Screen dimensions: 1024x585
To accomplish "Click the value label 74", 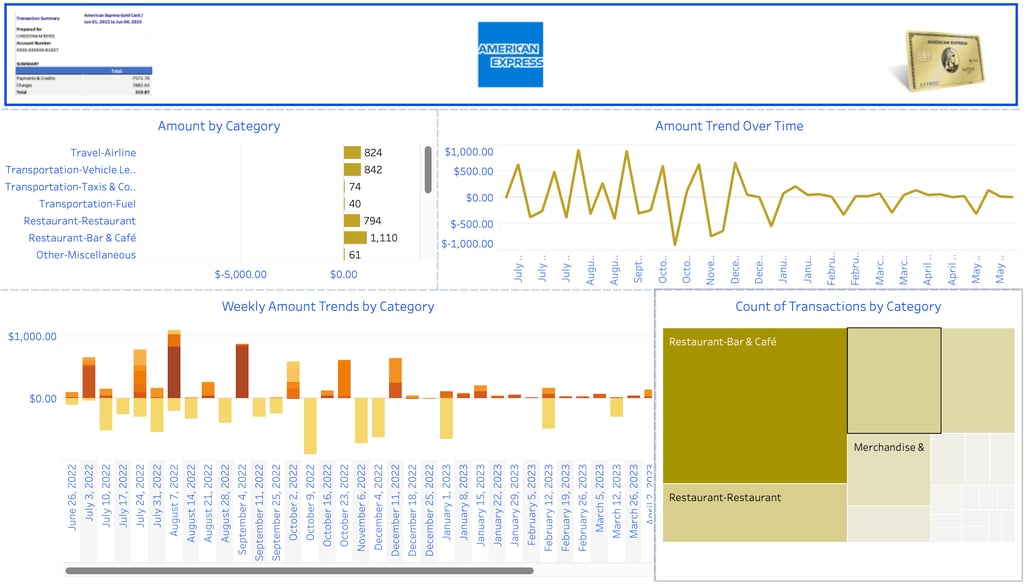I will pos(355,187).
